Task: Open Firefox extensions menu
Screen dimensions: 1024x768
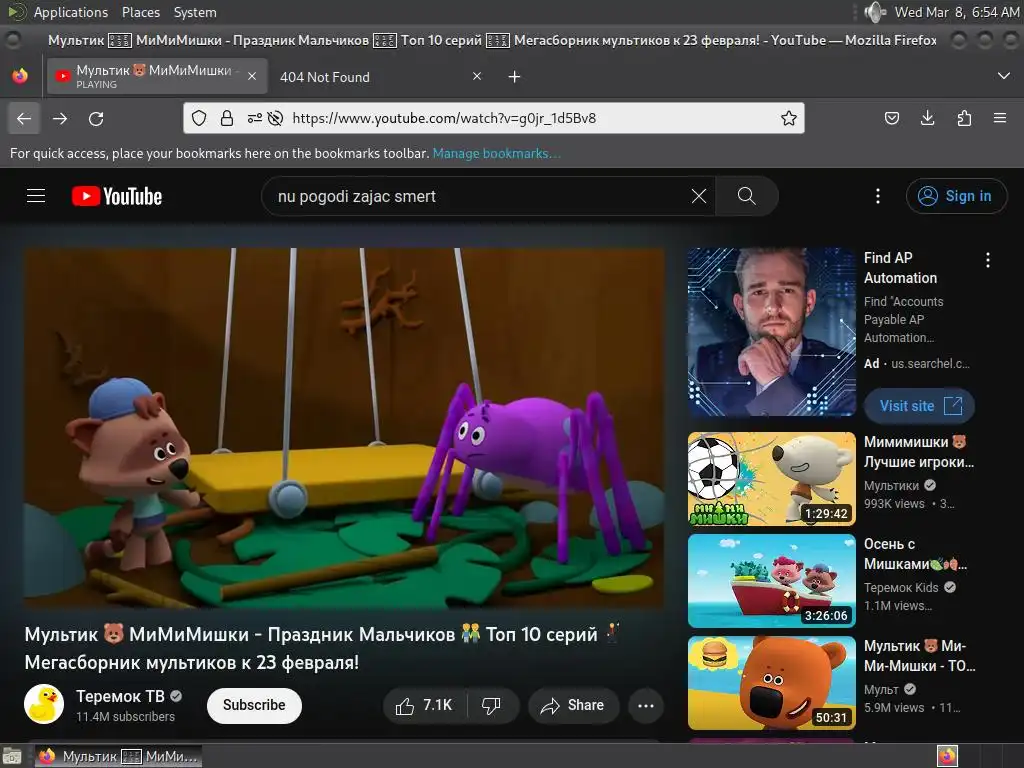Action: coord(964,118)
